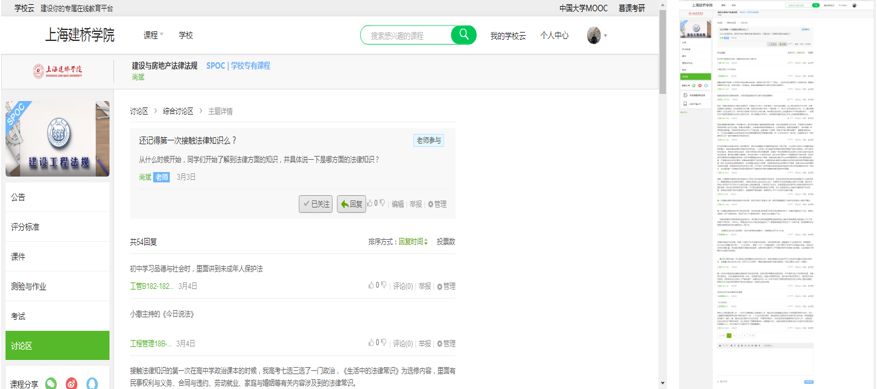Select 讨论区 in the sidebar
The height and width of the screenshot is (389, 877).
pos(57,345)
